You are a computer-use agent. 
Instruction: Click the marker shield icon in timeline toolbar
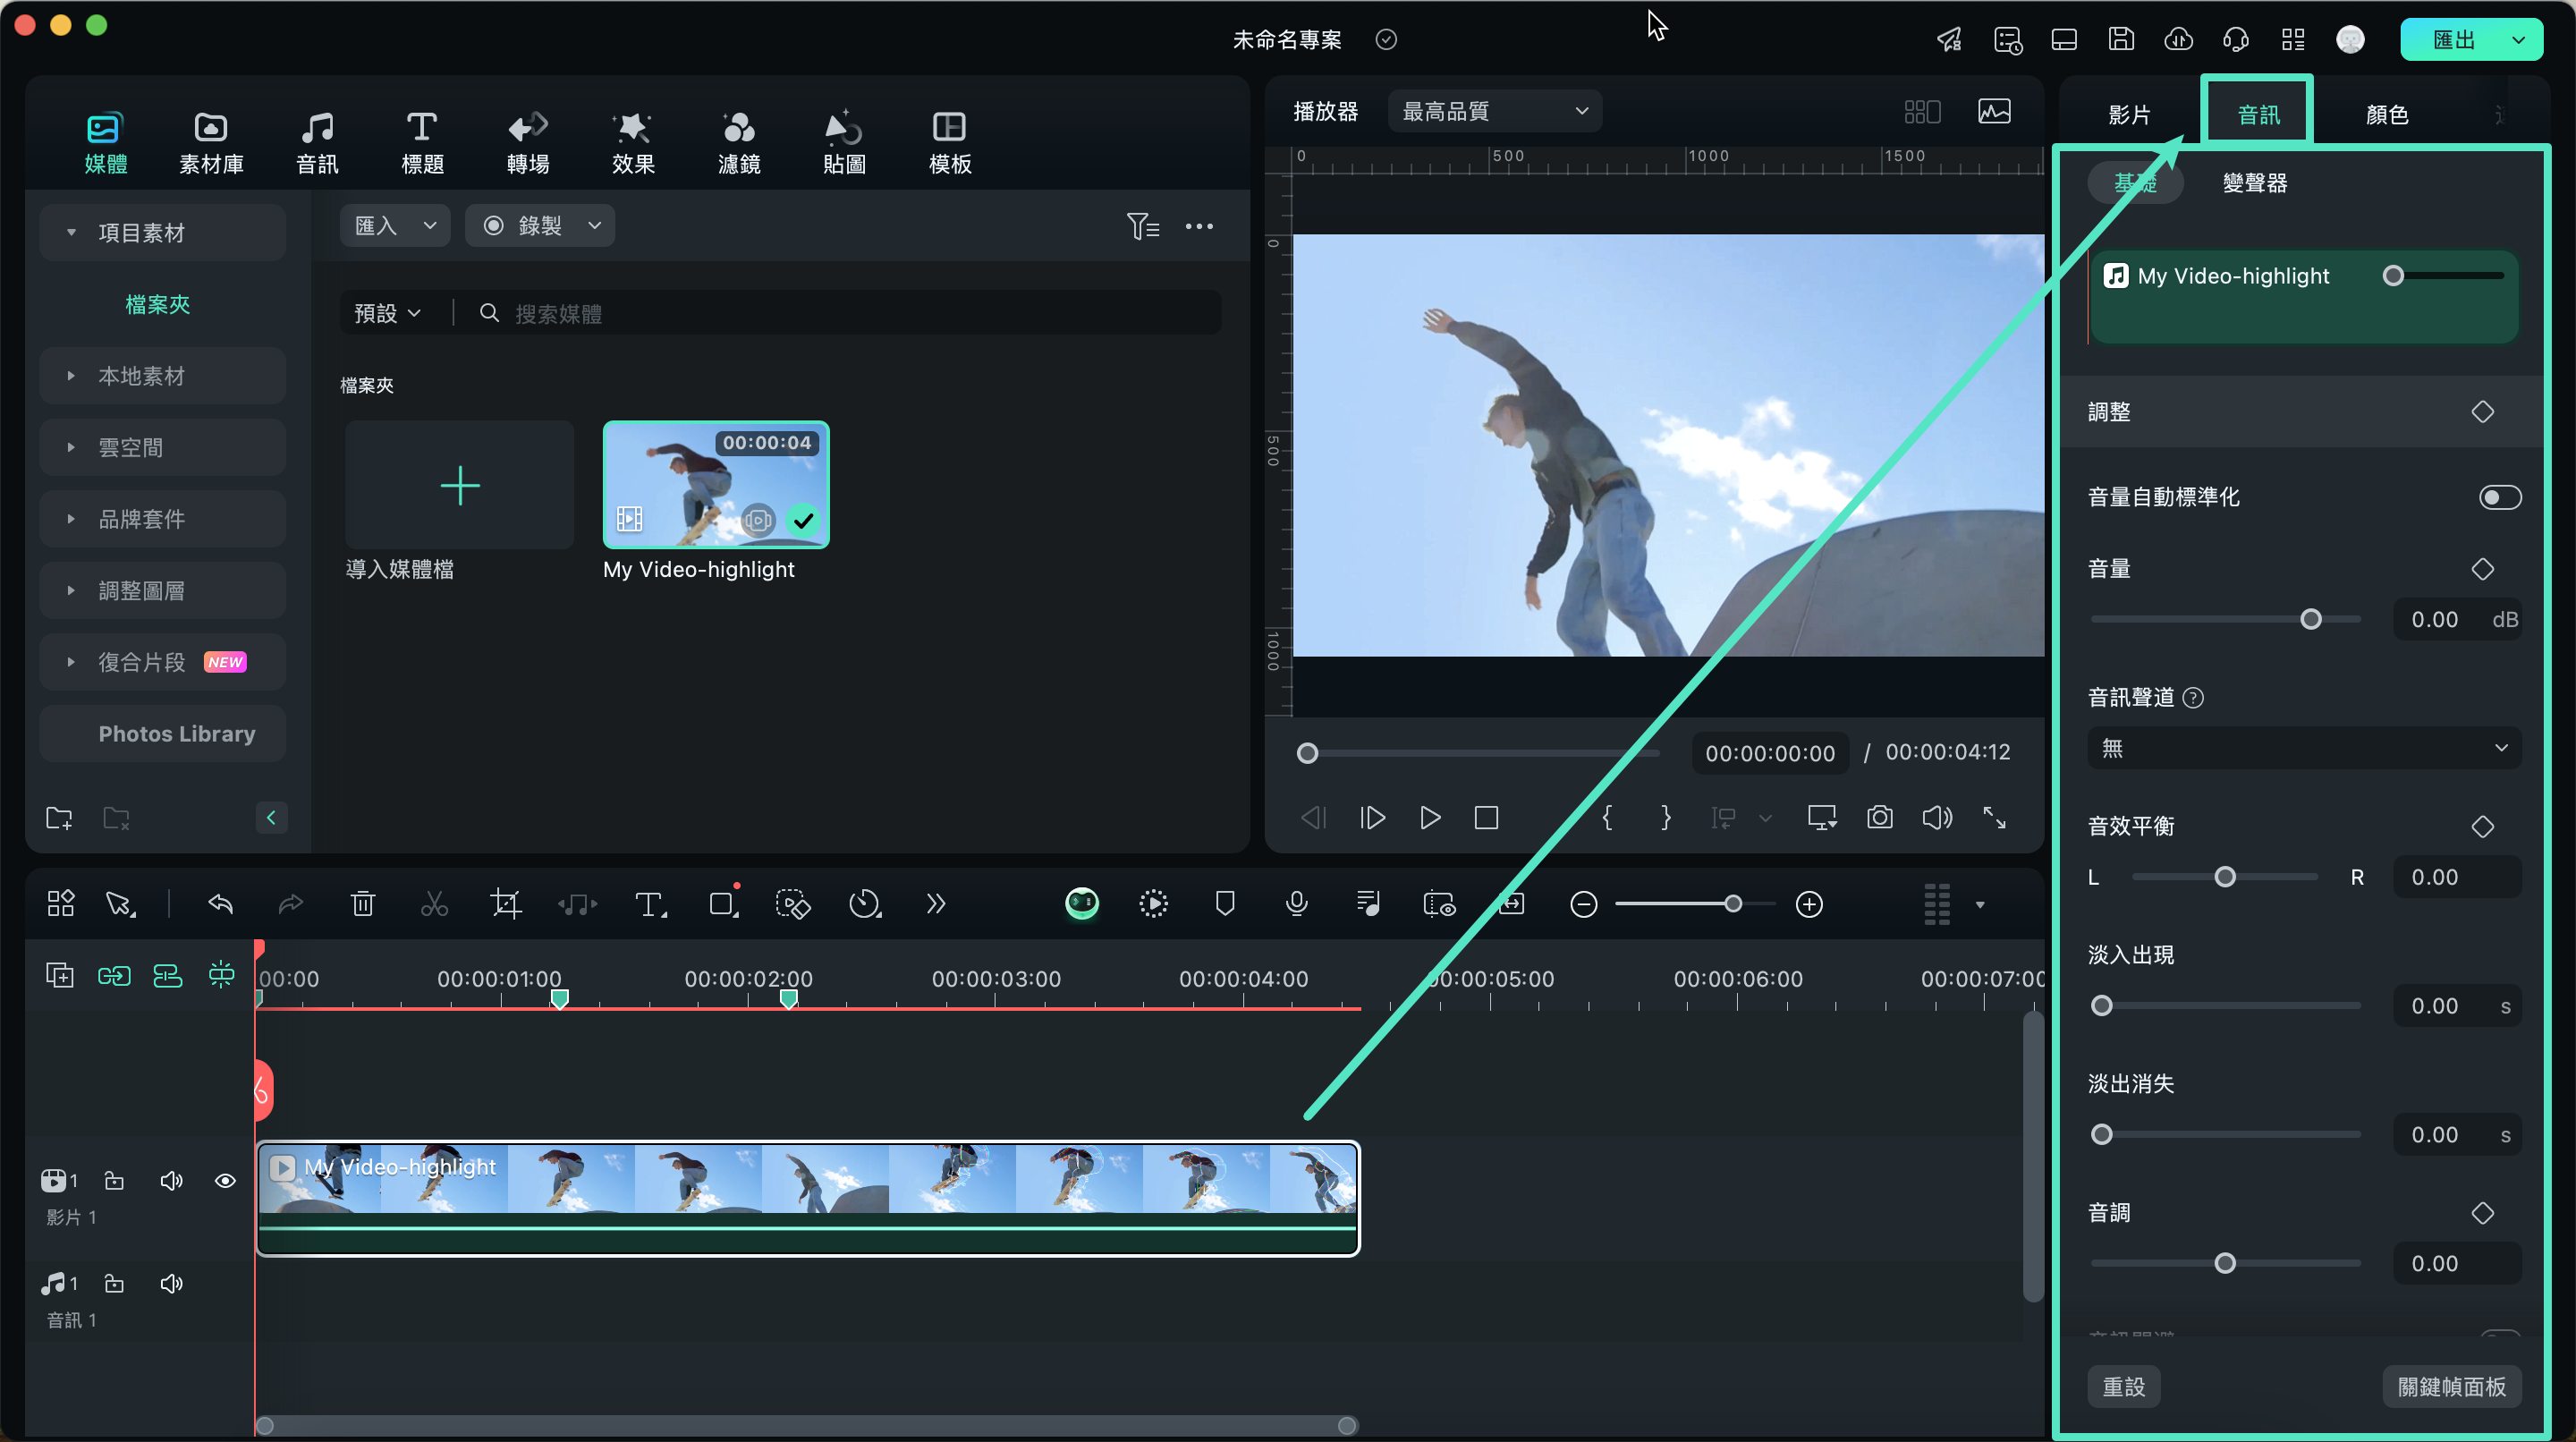click(x=1224, y=904)
